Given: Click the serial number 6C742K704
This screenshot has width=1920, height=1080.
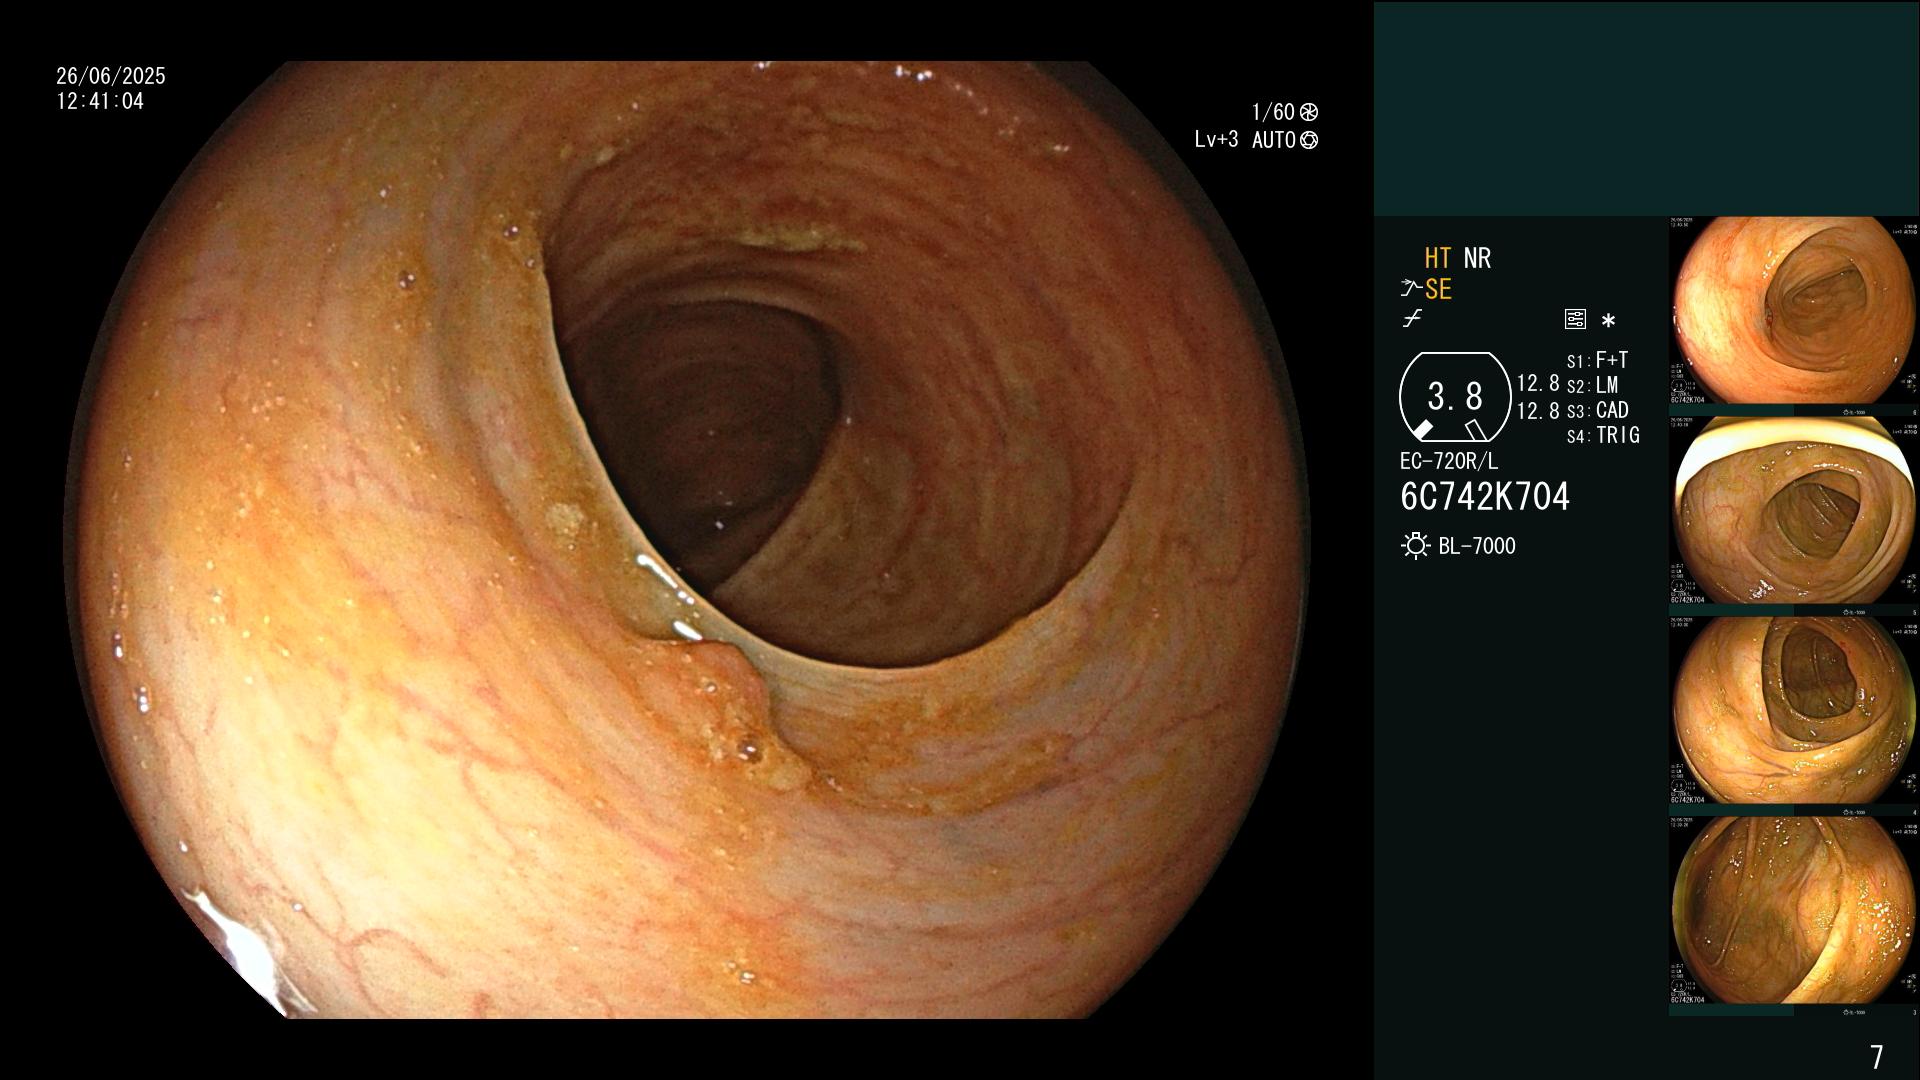Looking at the screenshot, I should 1485,497.
